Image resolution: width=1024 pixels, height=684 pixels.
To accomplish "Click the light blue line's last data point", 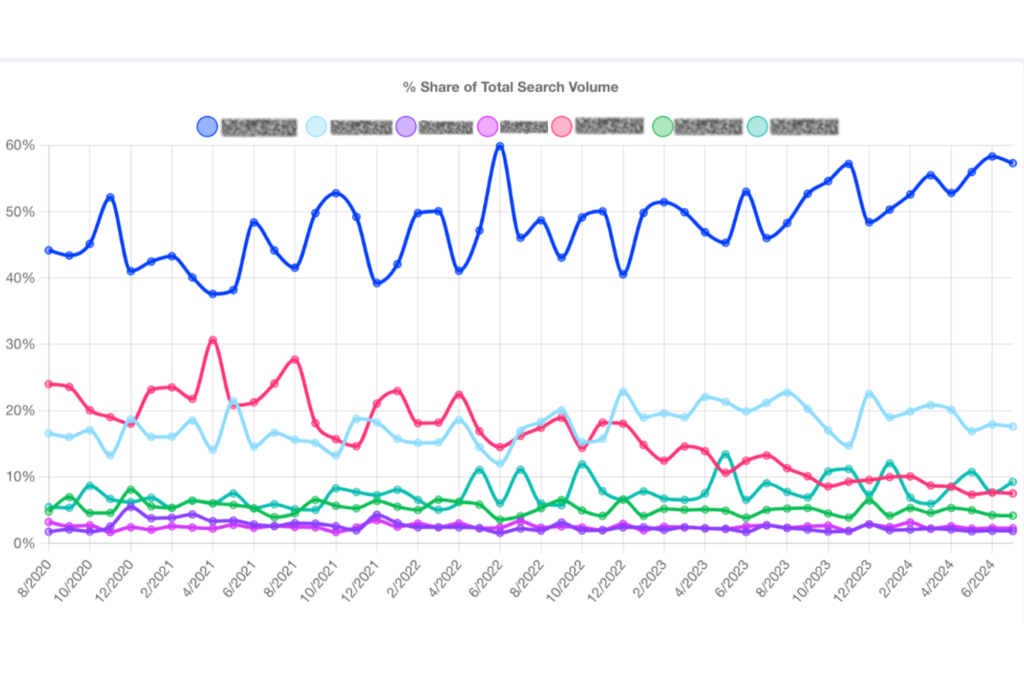I will click(1013, 426).
